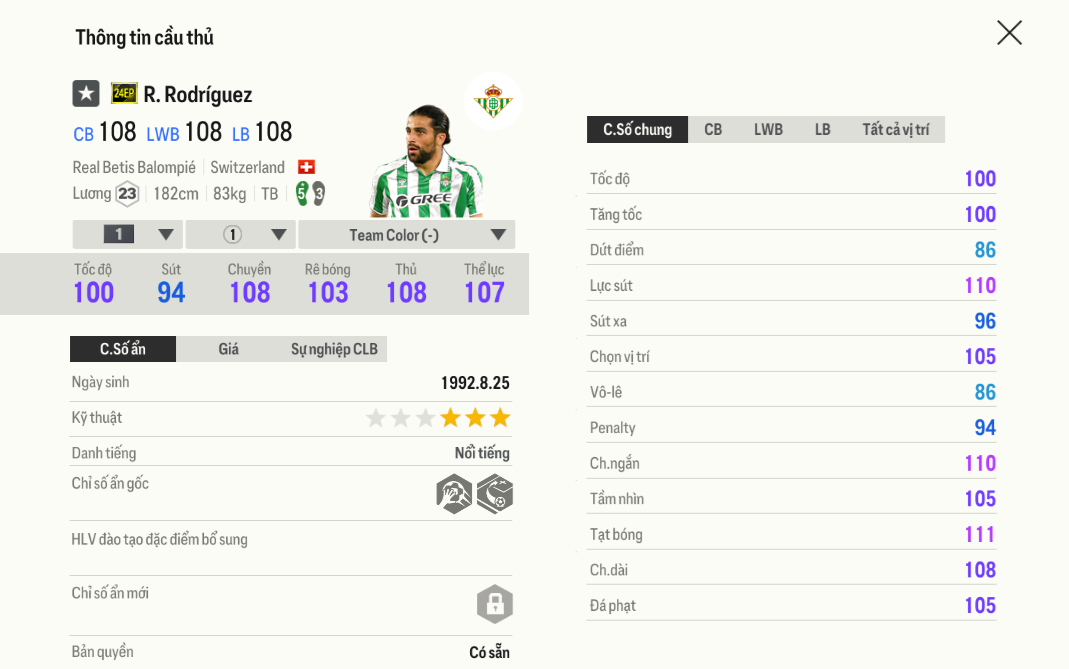Image resolution: width=1069 pixels, height=669 pixels.
Task: Click the Real Betis Balompié club name
Action: point(134,167)
